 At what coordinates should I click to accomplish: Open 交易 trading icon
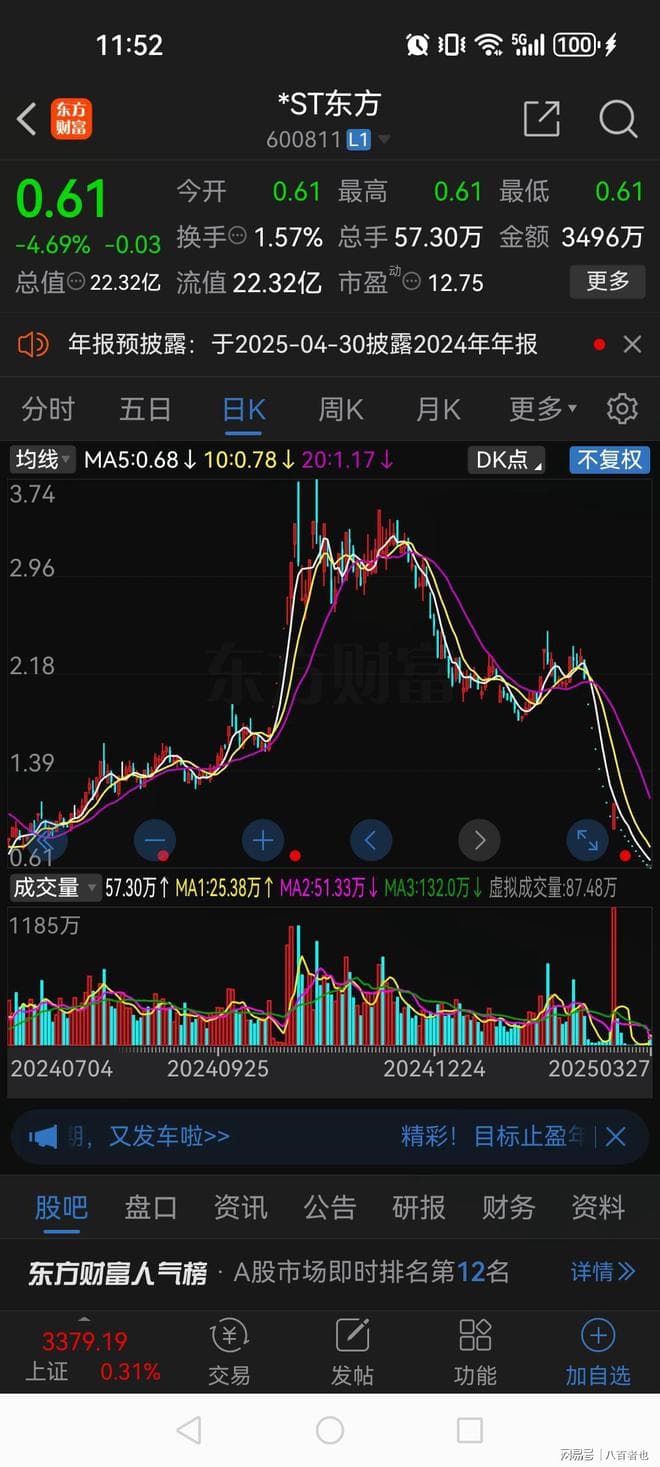click(x=229, y=1352)
